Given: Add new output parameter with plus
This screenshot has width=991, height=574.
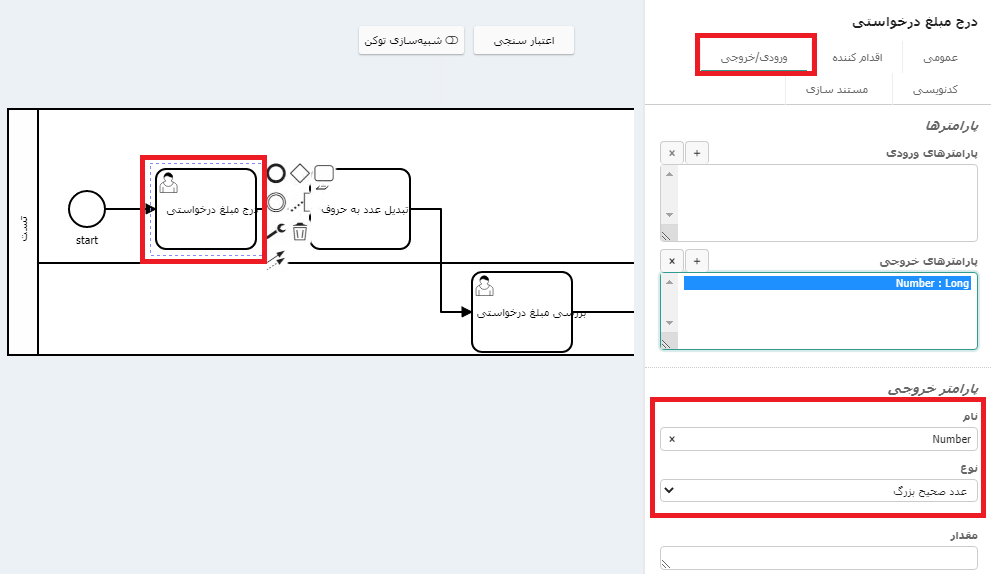Looking at the screenshot, I should click(697, 260).
